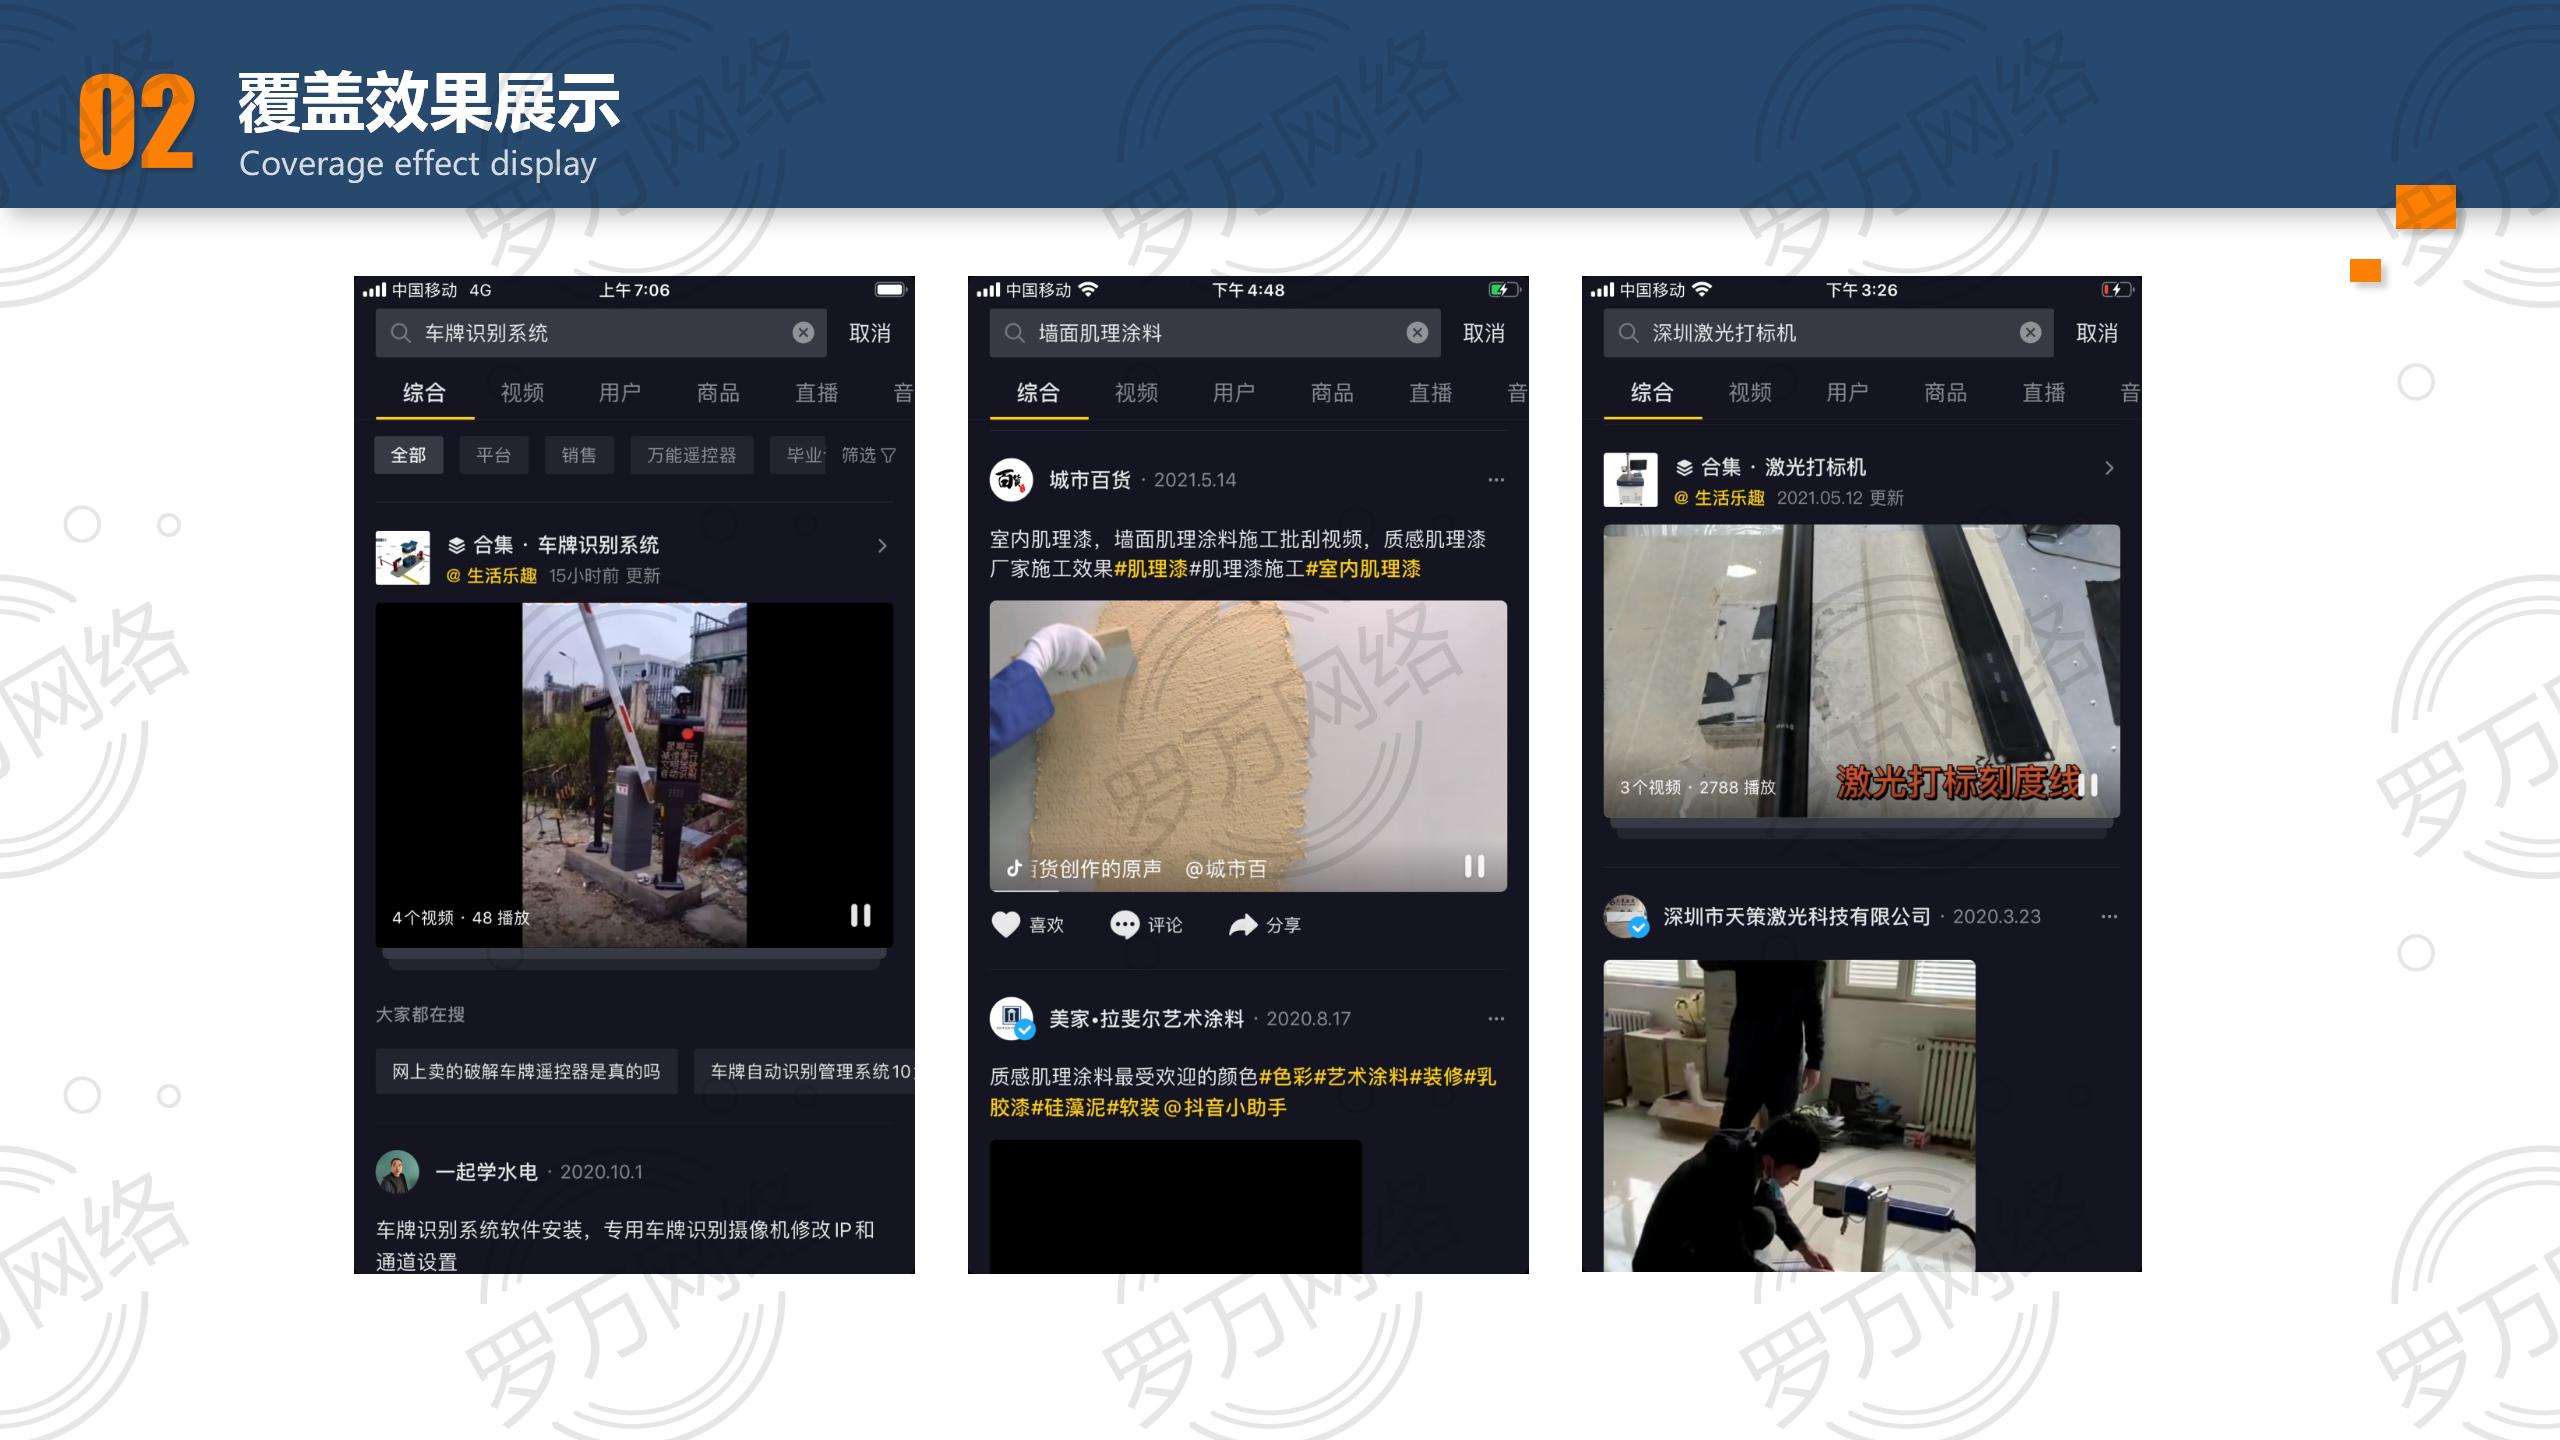The width and height of the screenshot is (2560, 1440).
Task: Open @生活乐趣 under 车牌识别系统 collection
Action: (x=491, y=576)
